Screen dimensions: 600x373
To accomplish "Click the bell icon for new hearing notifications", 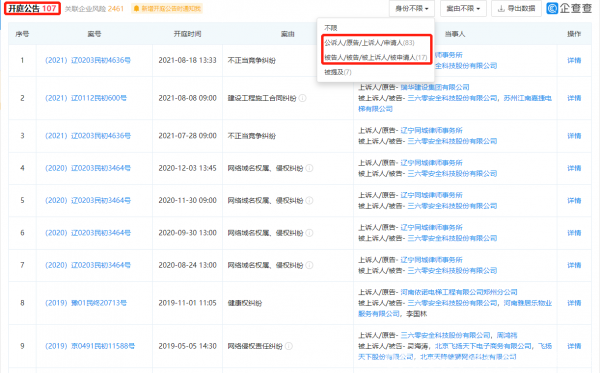I will [x=136, y=8].
